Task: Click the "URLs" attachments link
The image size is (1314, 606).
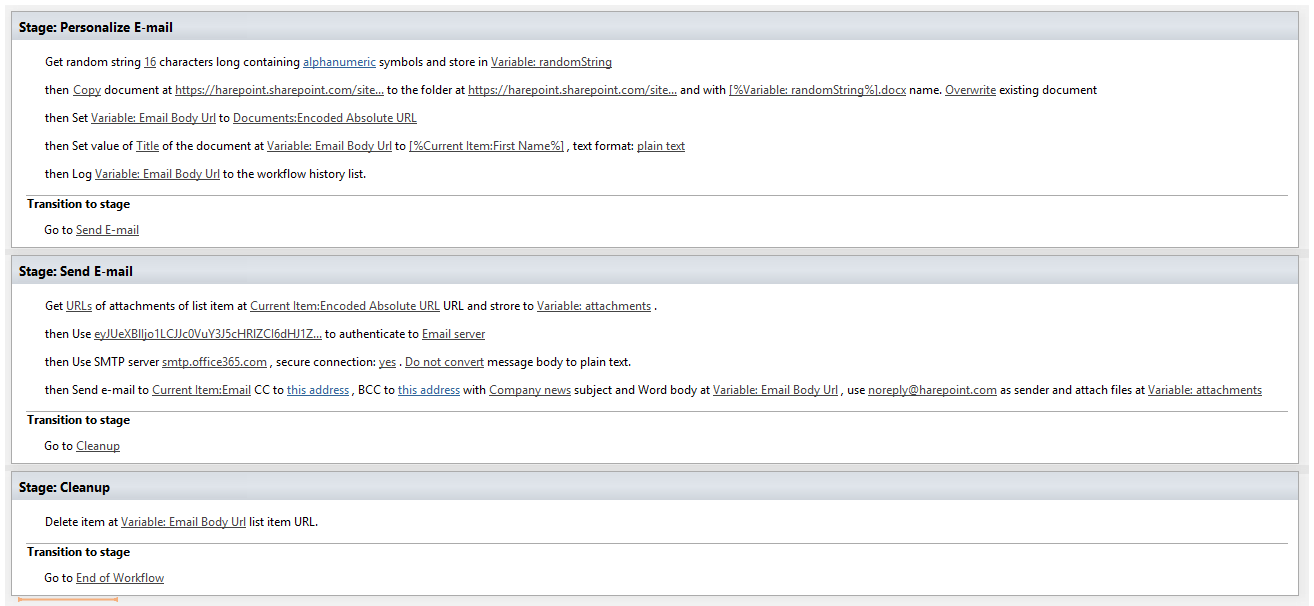Action: [79, 306]
